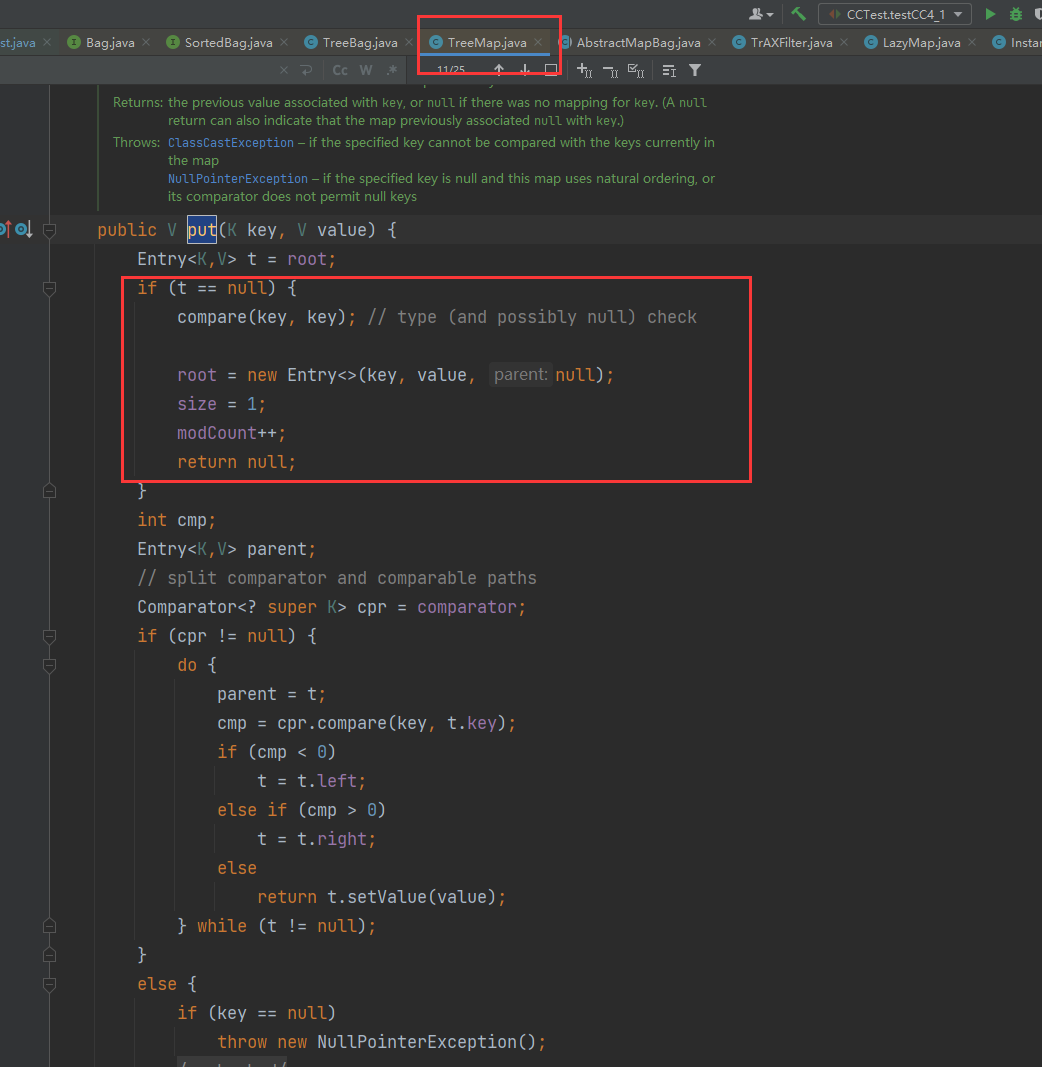The height and width of the screenshot is (1067, 1042).
Task: Collapse the if (cpr != null) block
Action: pos(49,636)
